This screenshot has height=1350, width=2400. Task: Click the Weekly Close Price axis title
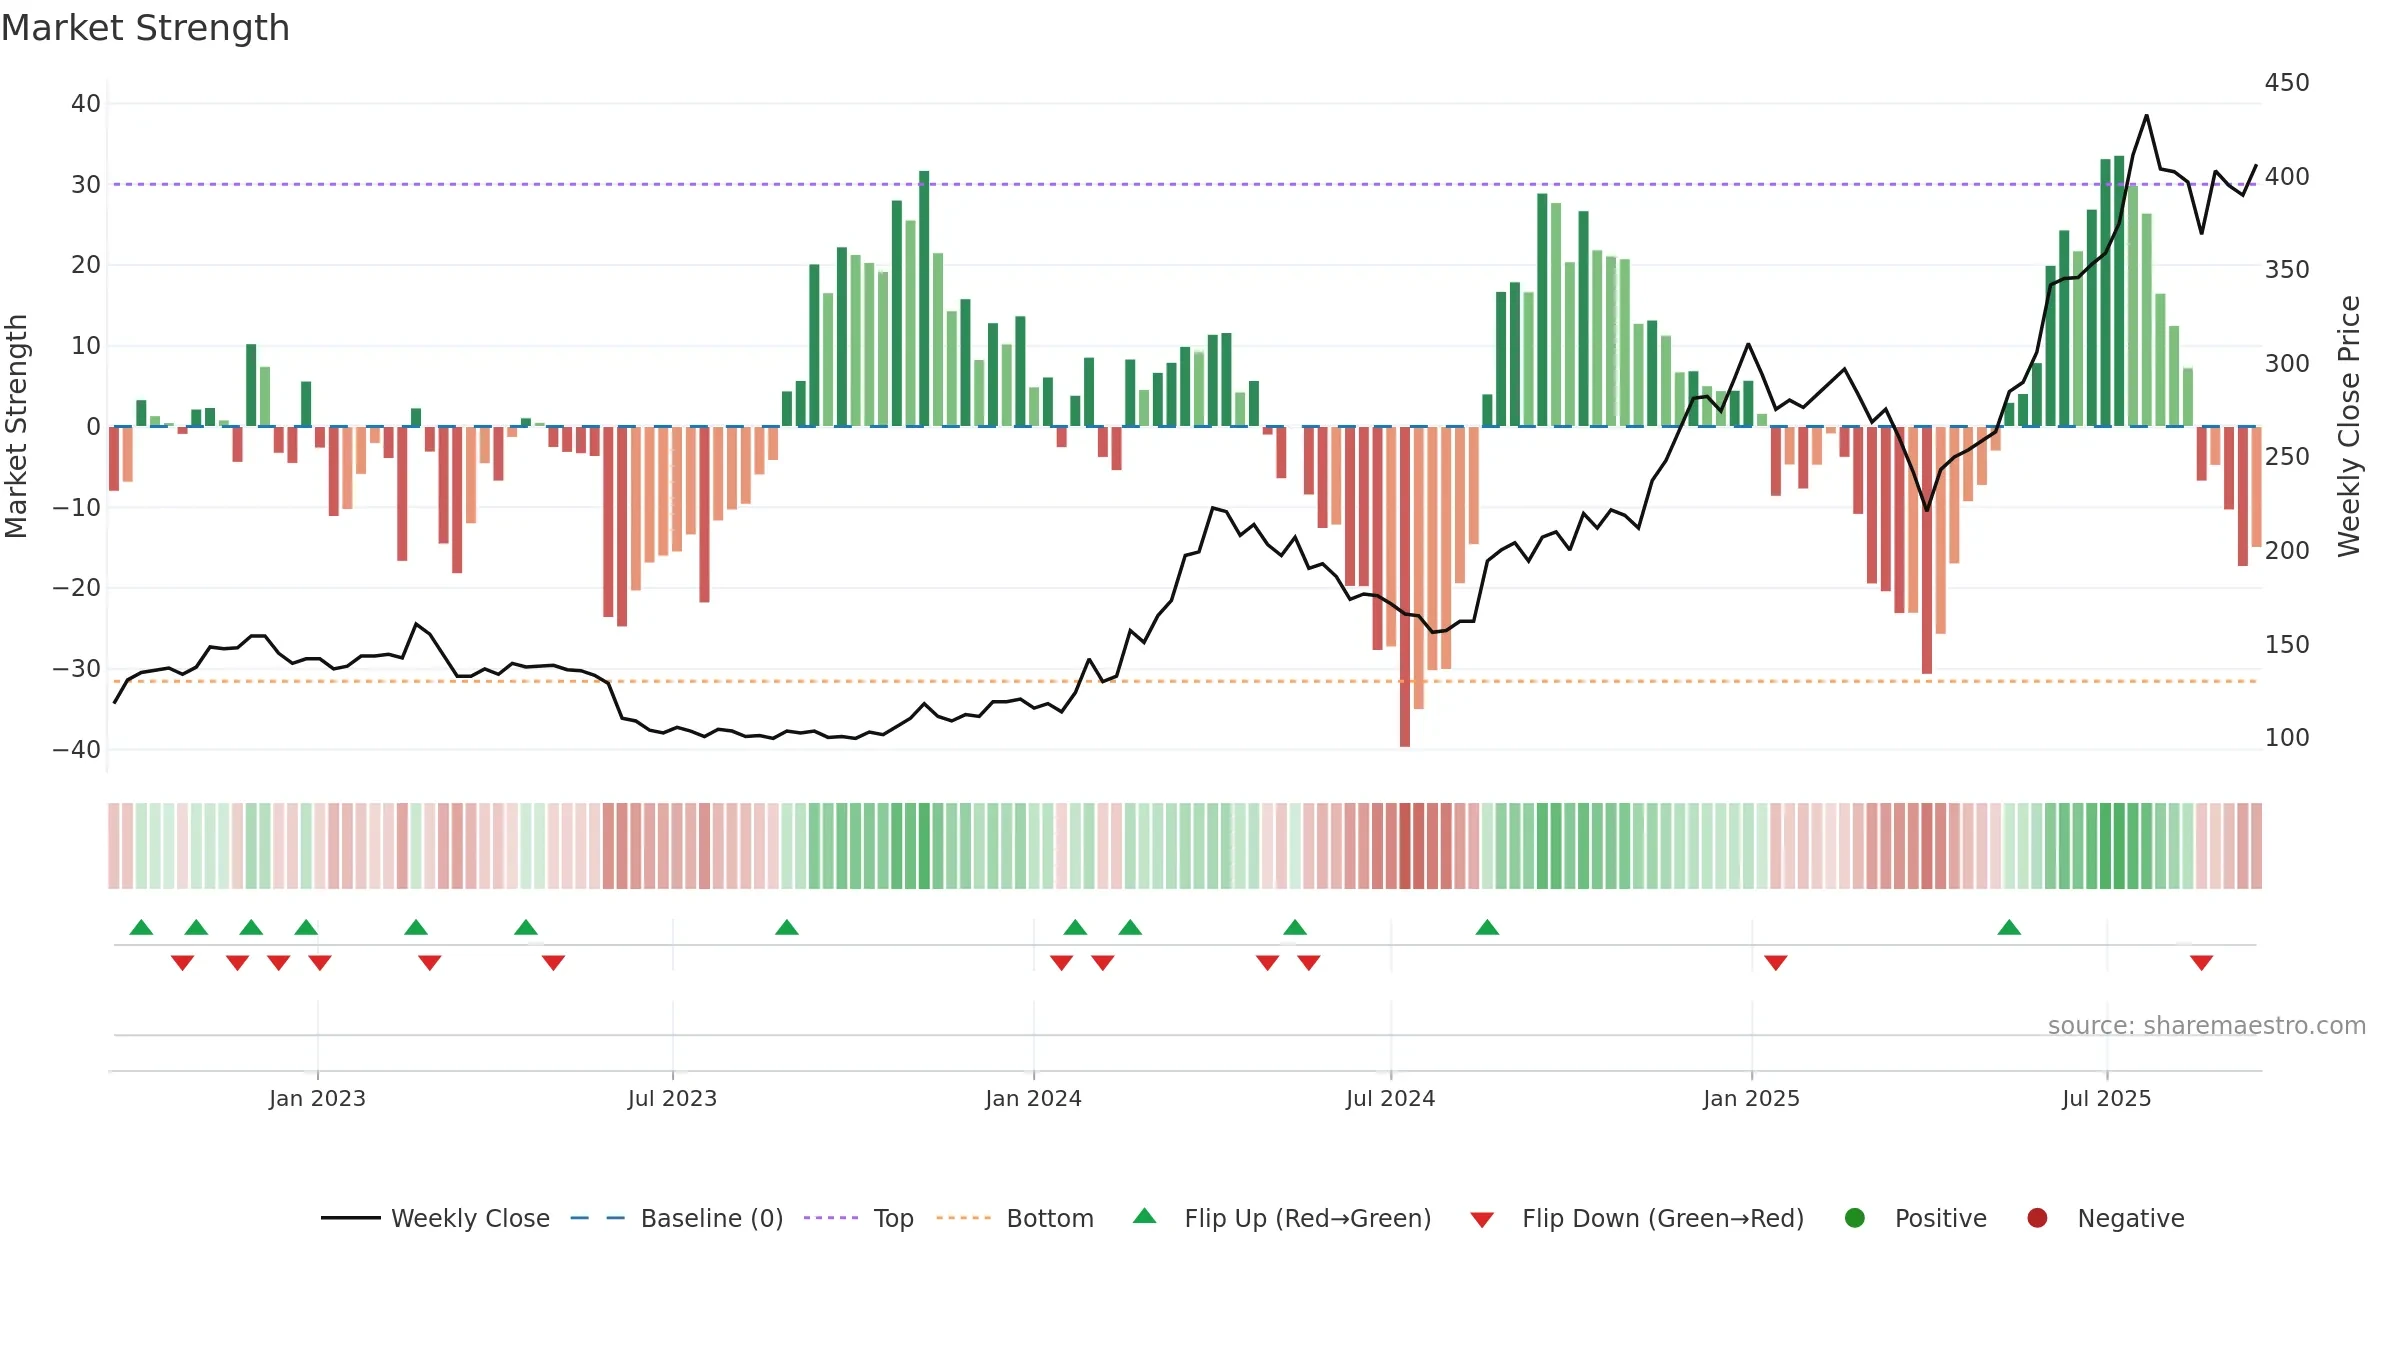(x=2349, y=426)
